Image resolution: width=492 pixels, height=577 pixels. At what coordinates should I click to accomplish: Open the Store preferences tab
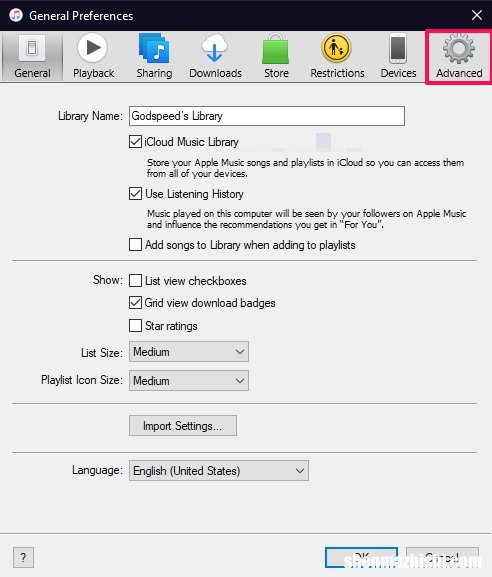tap(276, 56)
